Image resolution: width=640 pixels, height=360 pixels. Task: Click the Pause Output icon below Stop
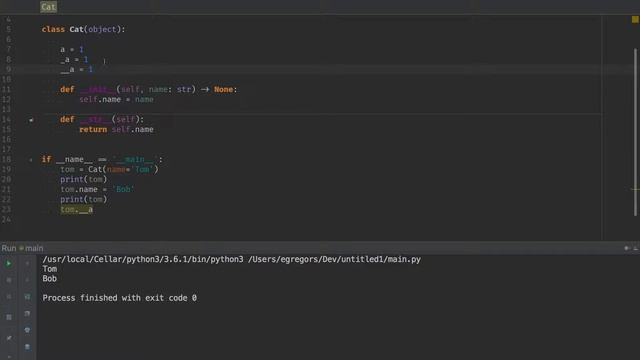tap(9, 297)
